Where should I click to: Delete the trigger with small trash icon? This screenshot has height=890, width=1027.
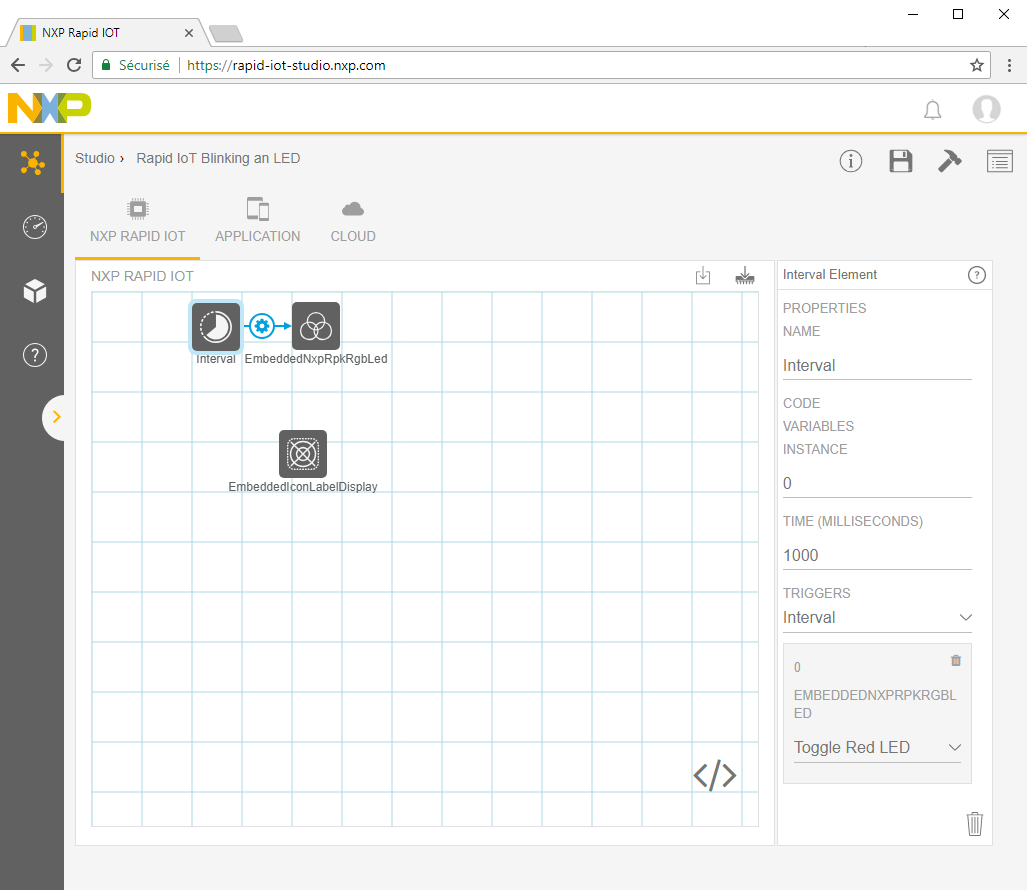point(955,661)
